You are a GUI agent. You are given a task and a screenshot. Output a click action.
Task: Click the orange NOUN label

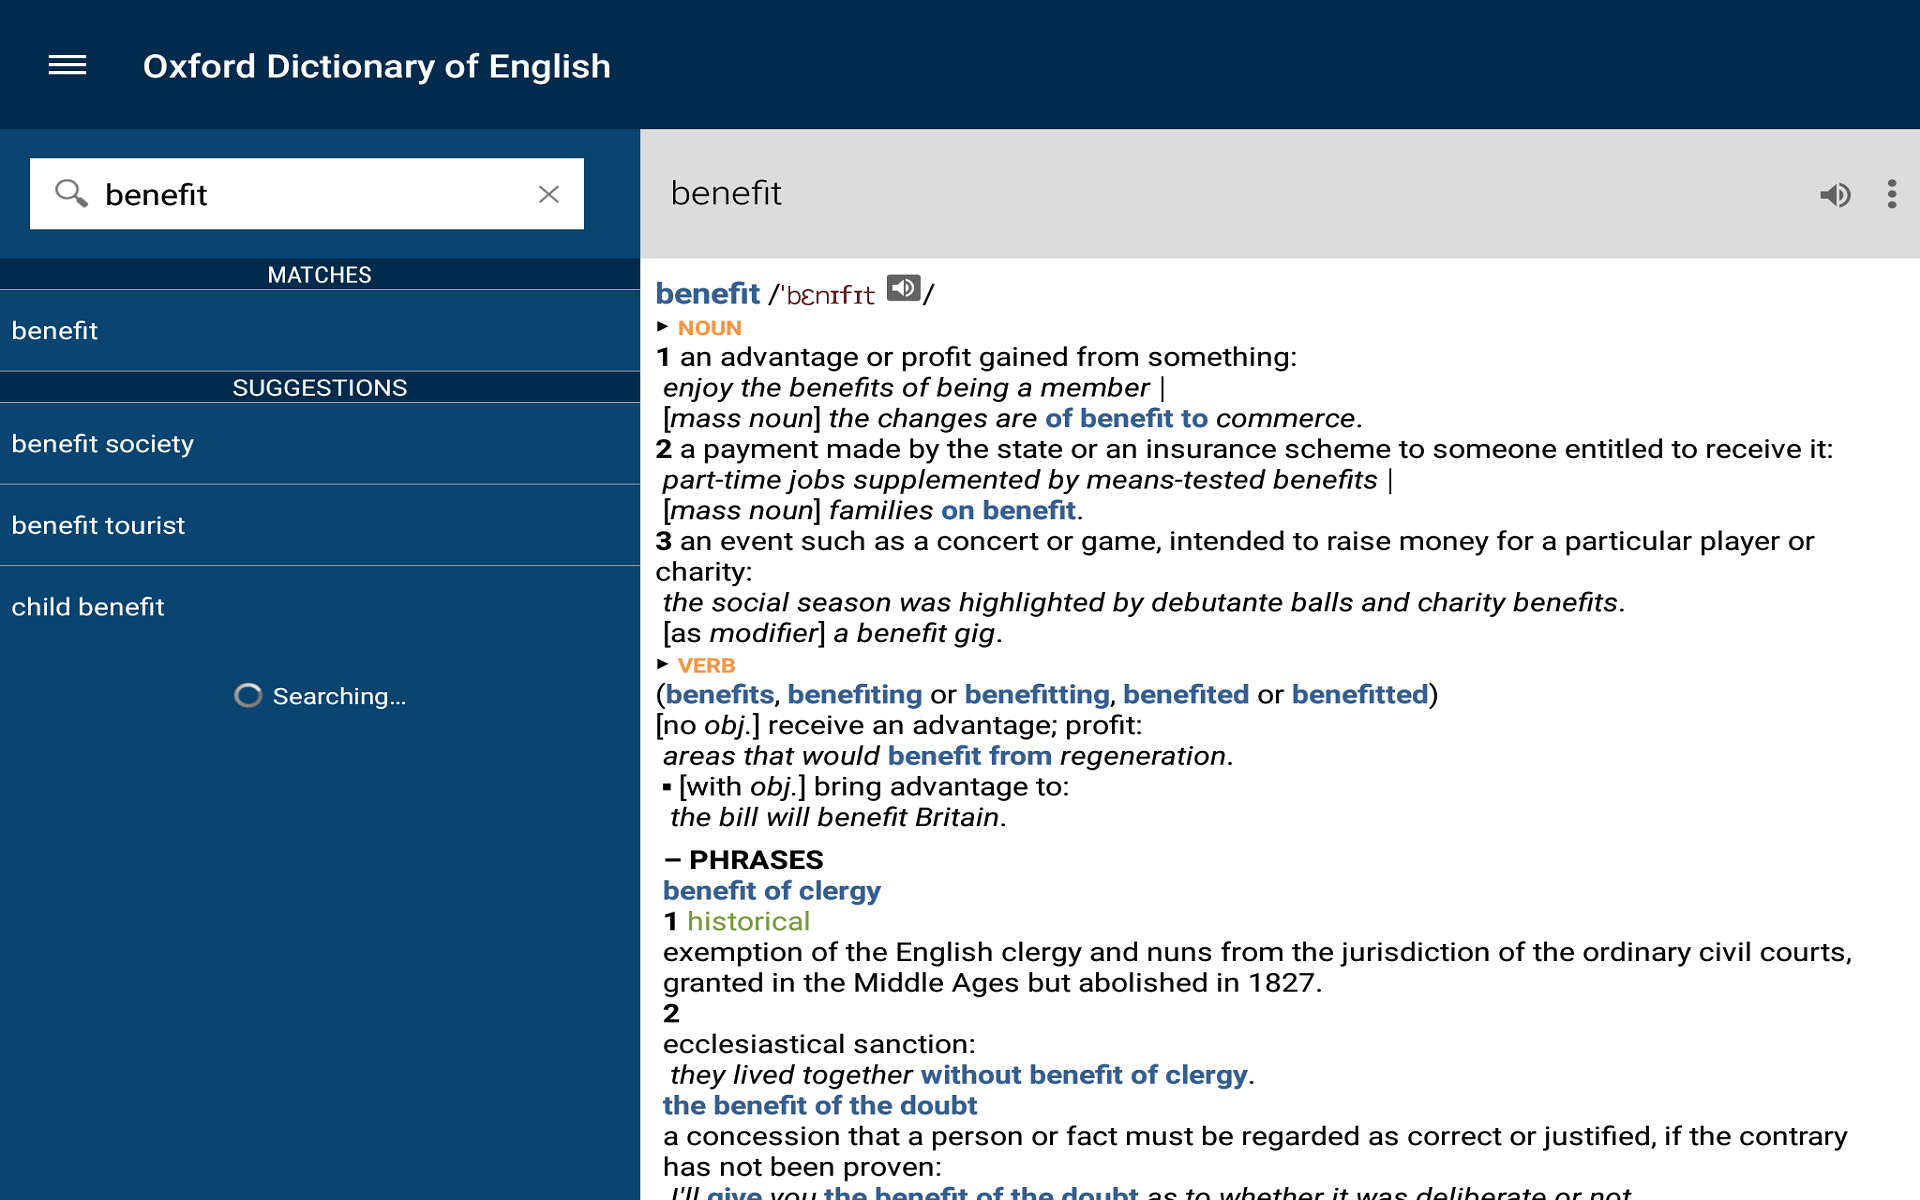[x=710, y=328]
